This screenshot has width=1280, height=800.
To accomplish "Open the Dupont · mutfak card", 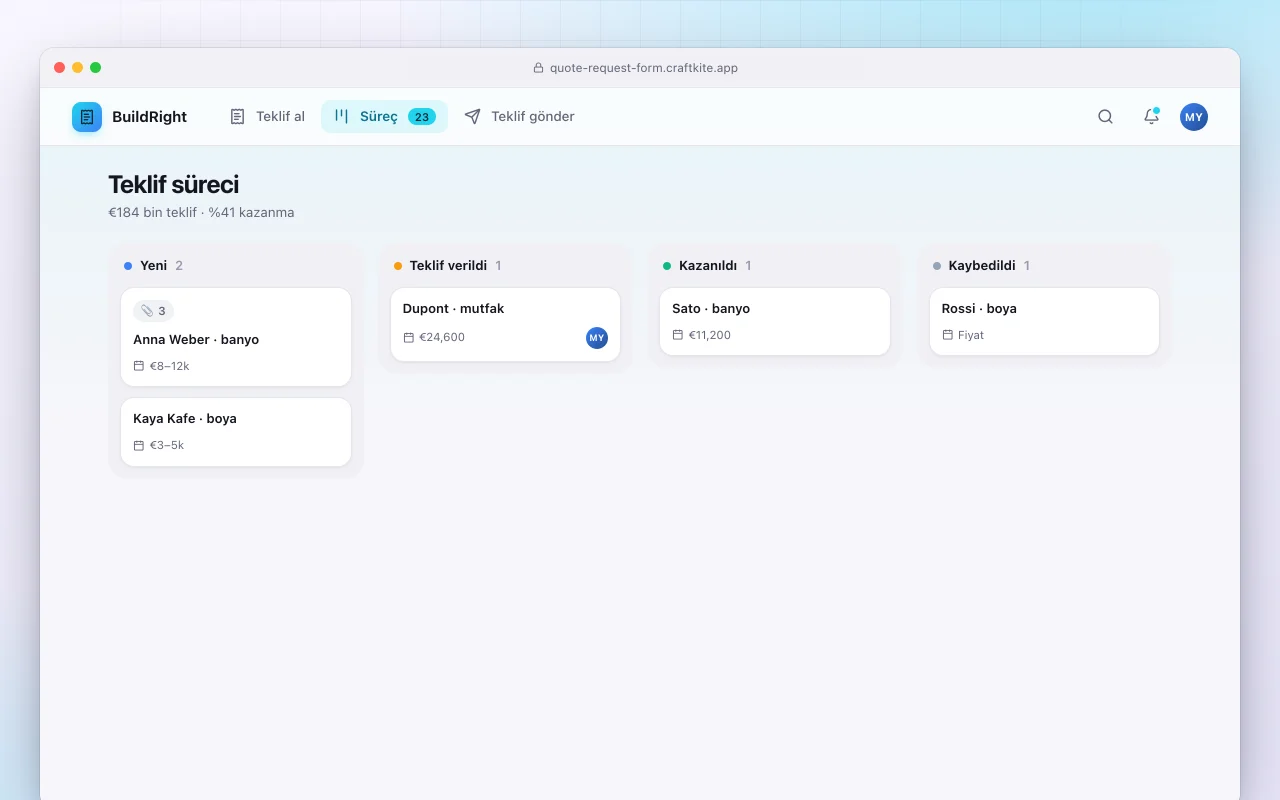I will click(x=505, y=324).
